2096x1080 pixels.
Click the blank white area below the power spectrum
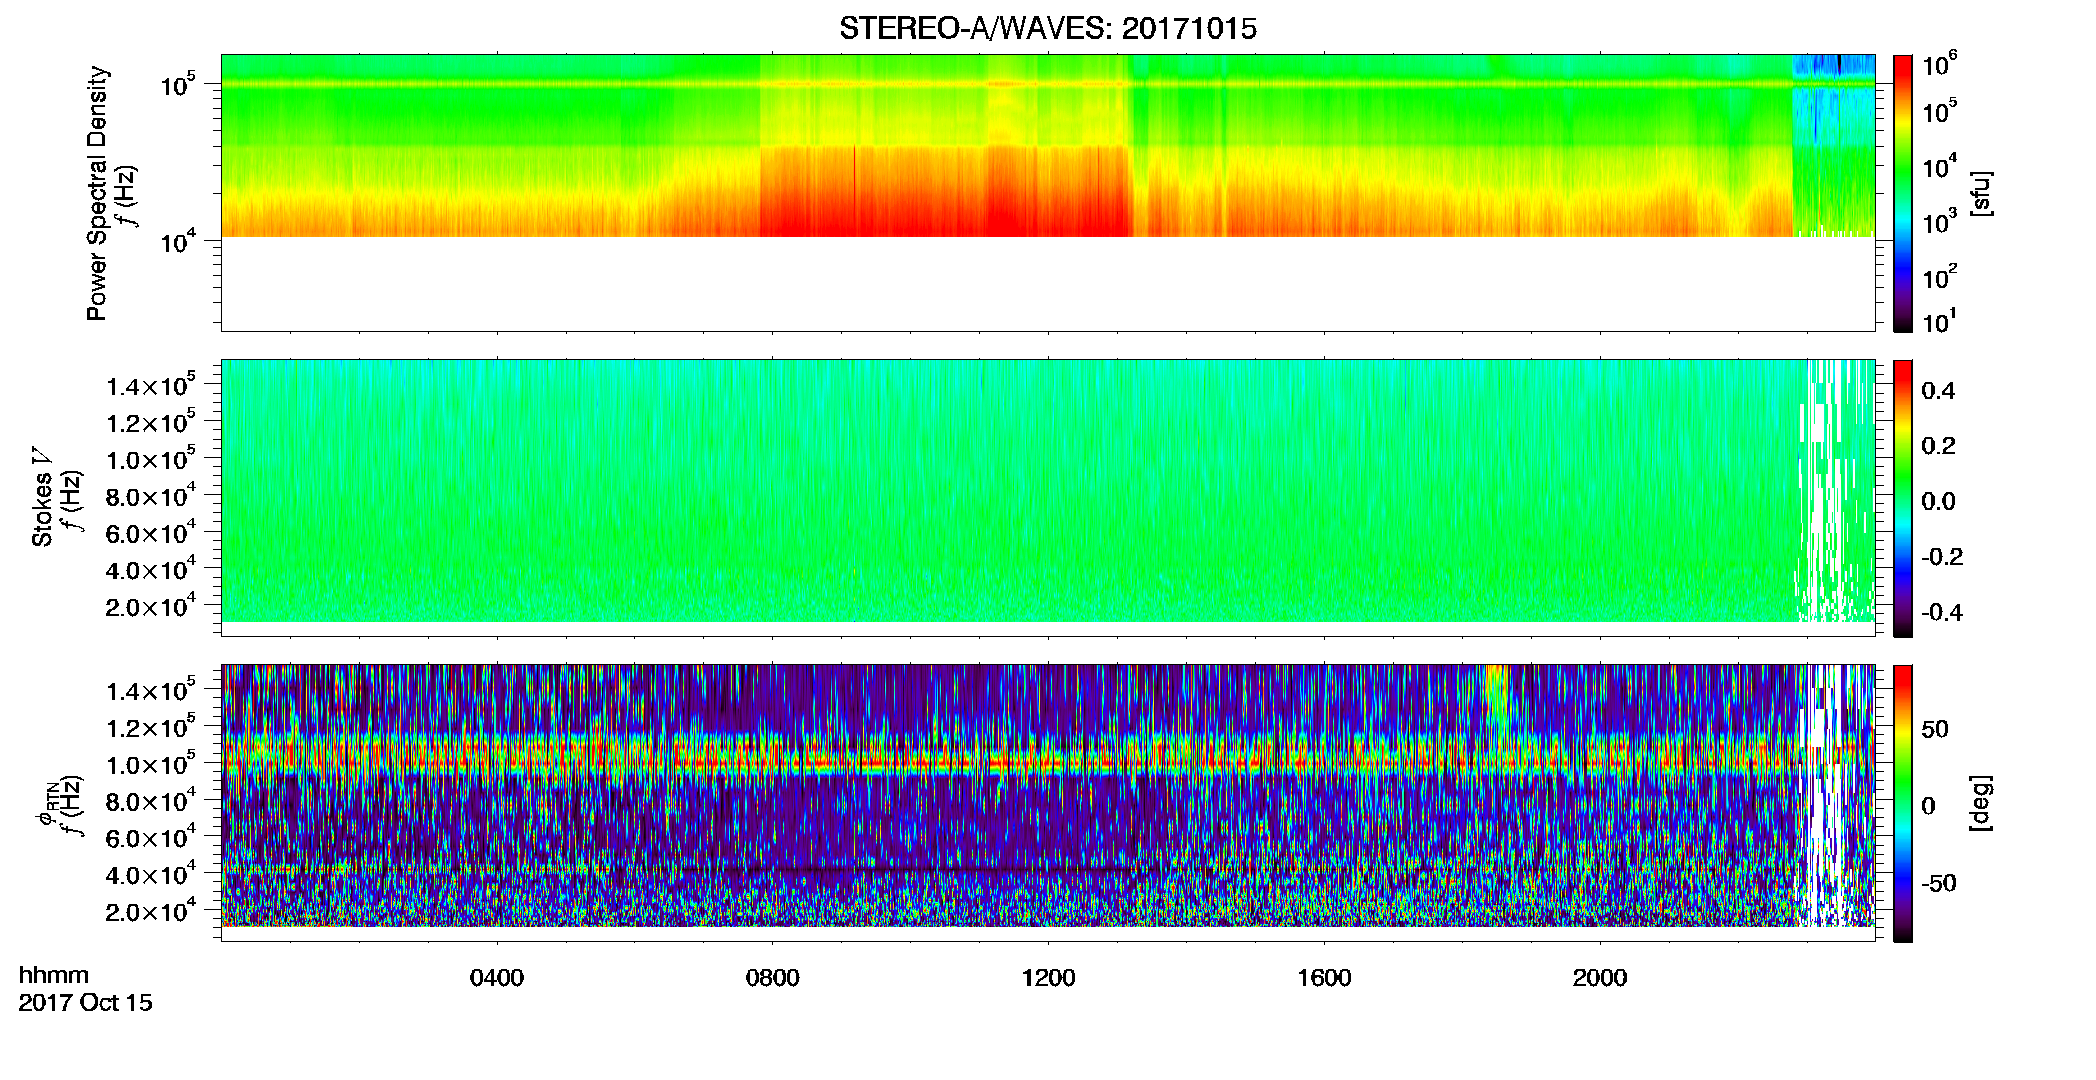point(1047,284)
